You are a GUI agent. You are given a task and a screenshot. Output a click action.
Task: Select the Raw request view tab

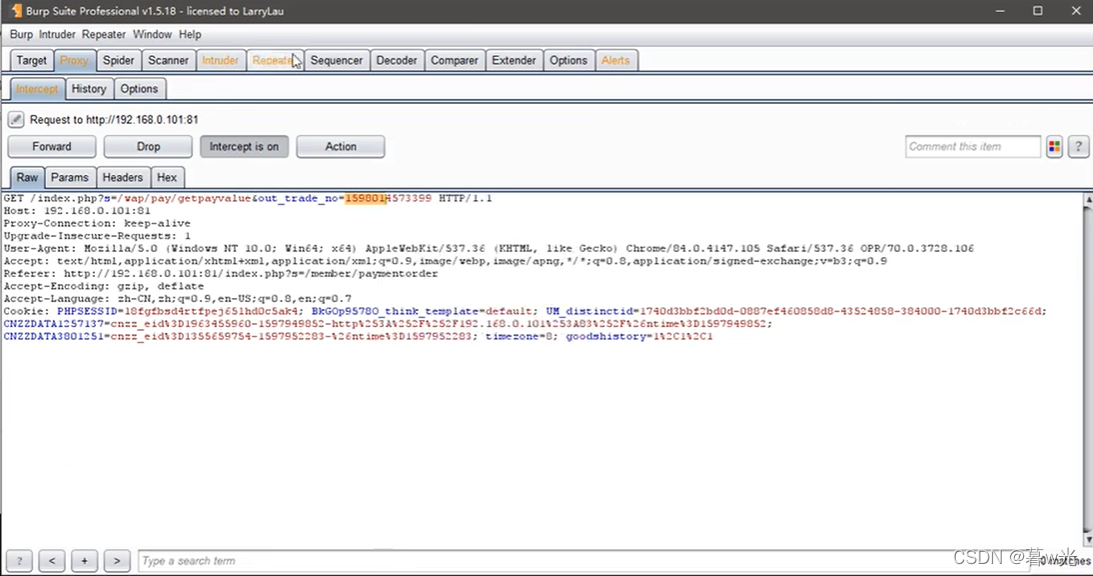pos(27,178)
